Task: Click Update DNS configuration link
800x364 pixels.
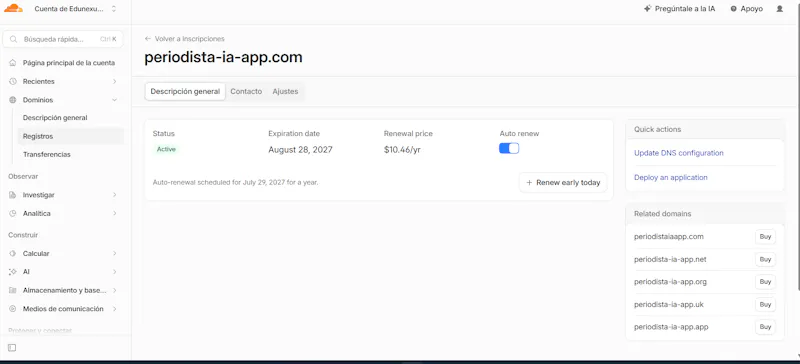Action: click(679, 153)
